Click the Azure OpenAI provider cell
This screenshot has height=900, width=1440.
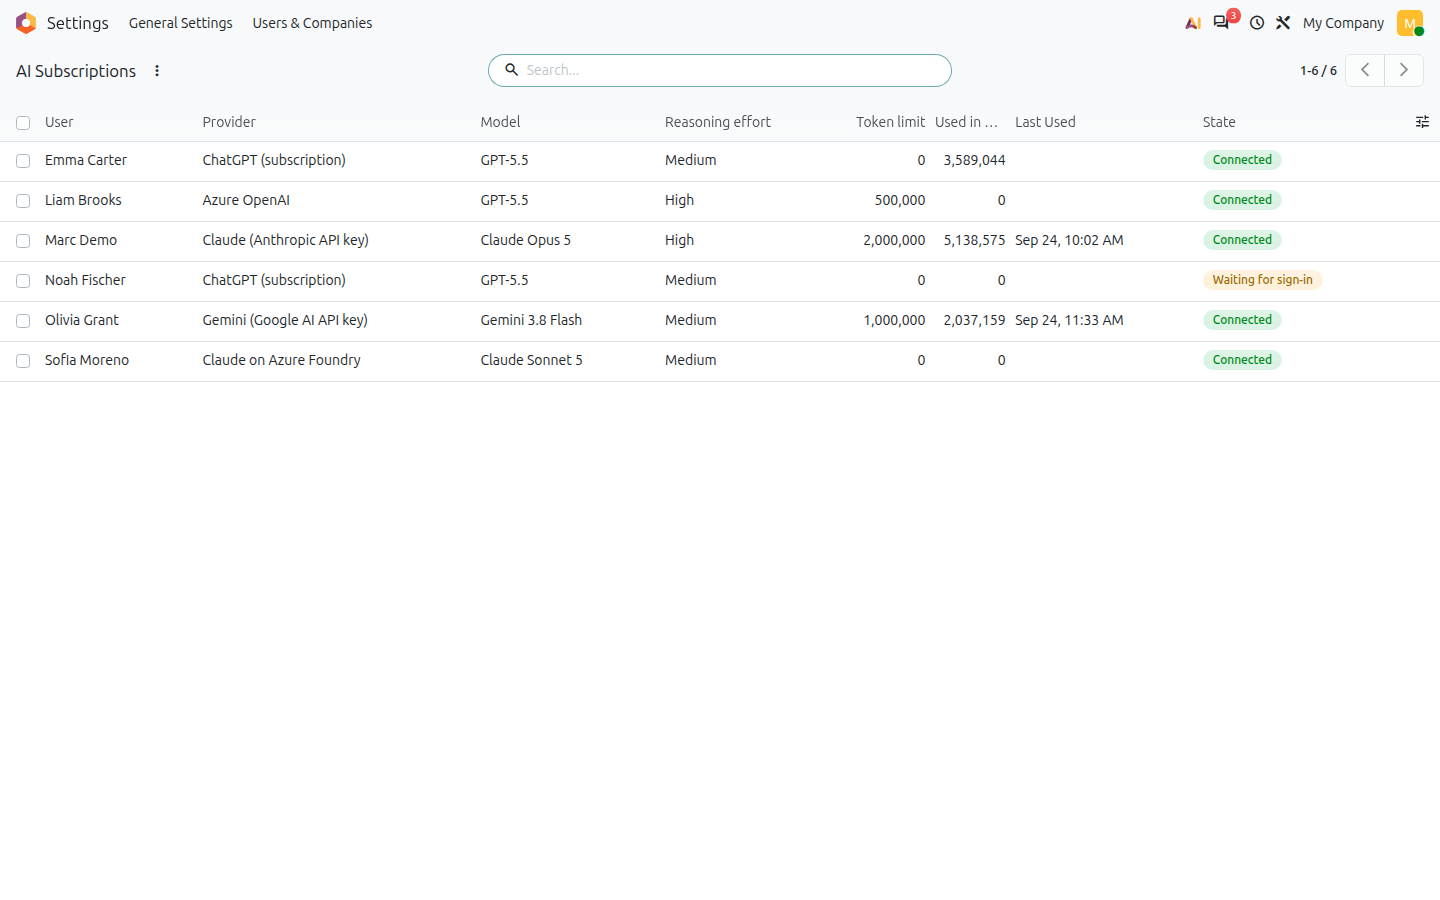click(x=246, y=200)
